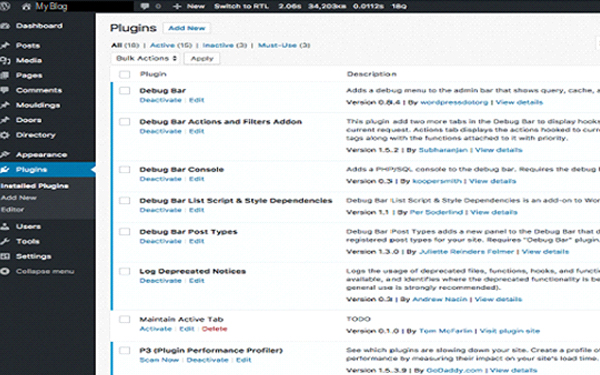Select Add New in Plugins submenu
The height and width of the screenshot is (375, 600).
(18, 198)
